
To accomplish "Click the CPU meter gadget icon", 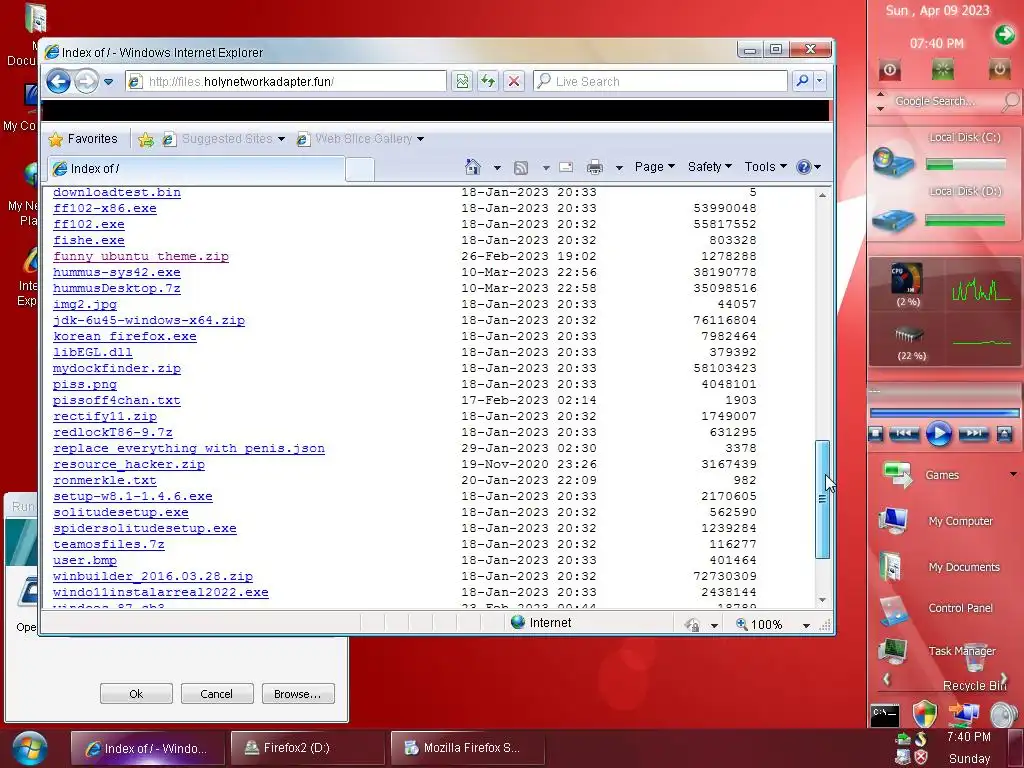I will [x=907, y=279].
